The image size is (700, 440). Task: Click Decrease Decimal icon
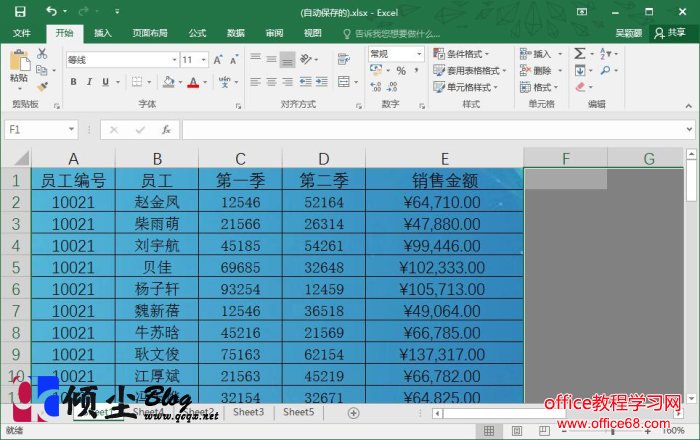pos(392,87)
